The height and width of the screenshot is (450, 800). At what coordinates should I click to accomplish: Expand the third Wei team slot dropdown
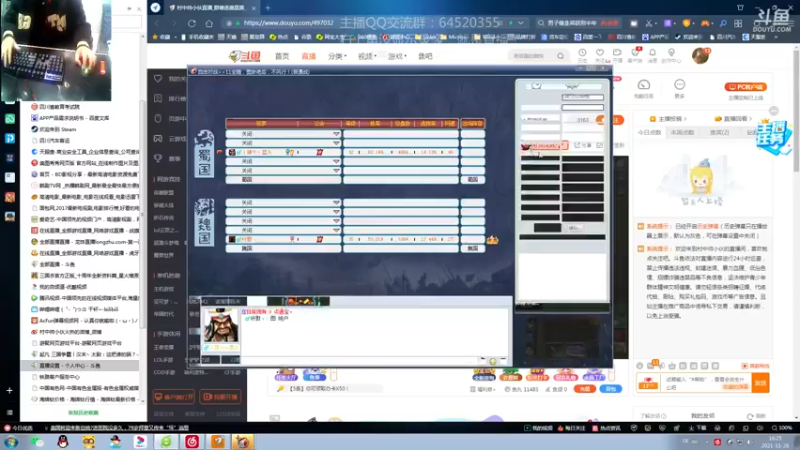tap(336, 221)
